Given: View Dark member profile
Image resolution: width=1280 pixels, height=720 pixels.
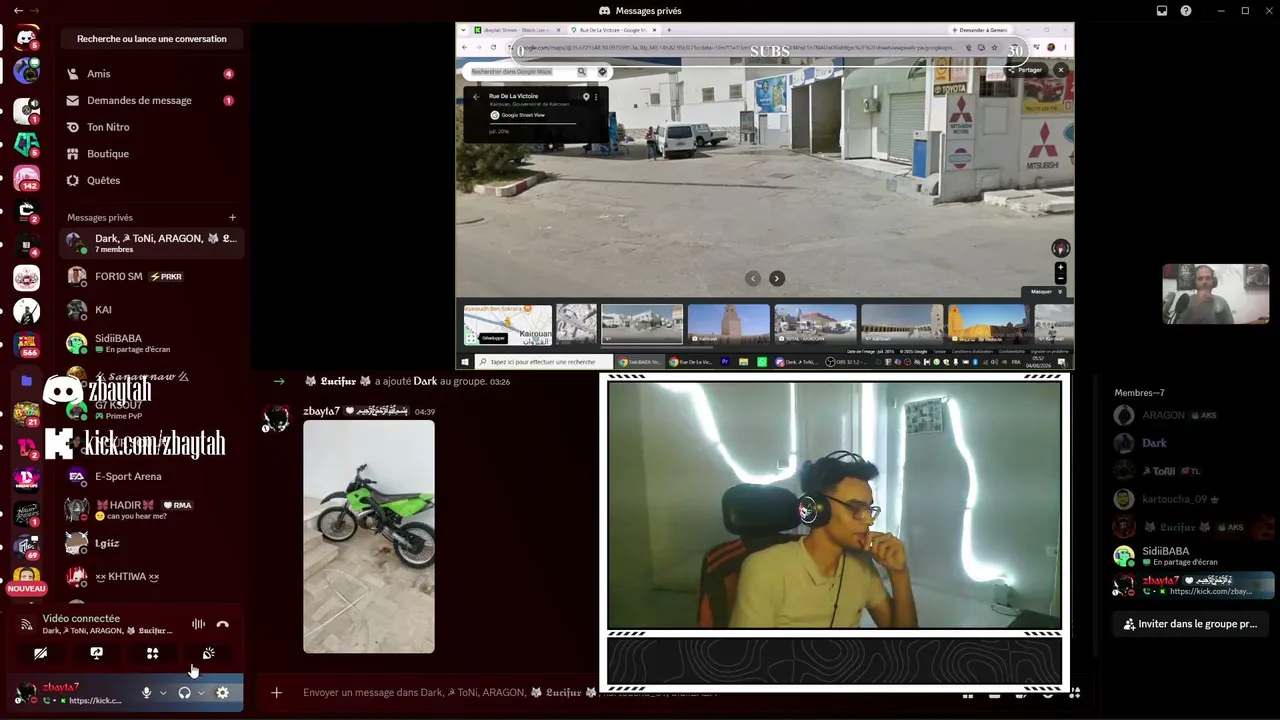Looking at the screenshot, I should pos(1191,443).
